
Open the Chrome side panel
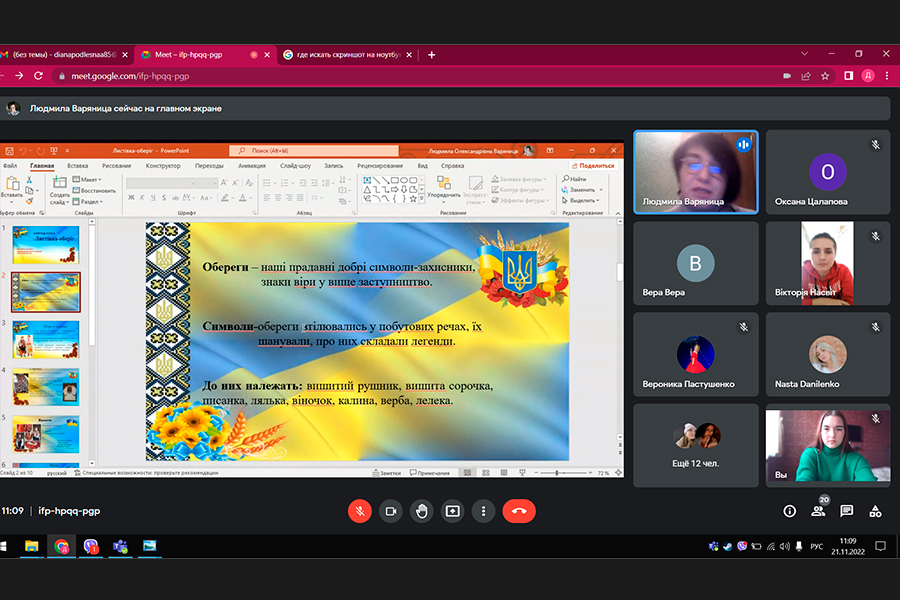point(848,75)
